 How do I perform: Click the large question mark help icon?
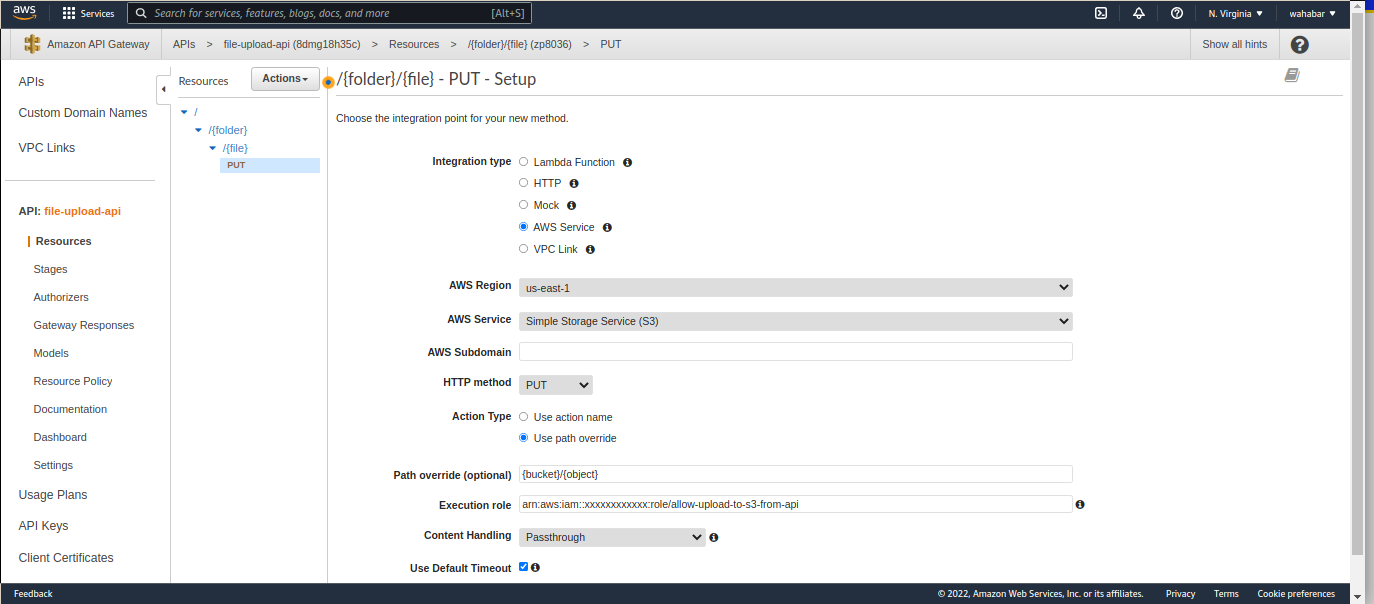pos(1299,44)
